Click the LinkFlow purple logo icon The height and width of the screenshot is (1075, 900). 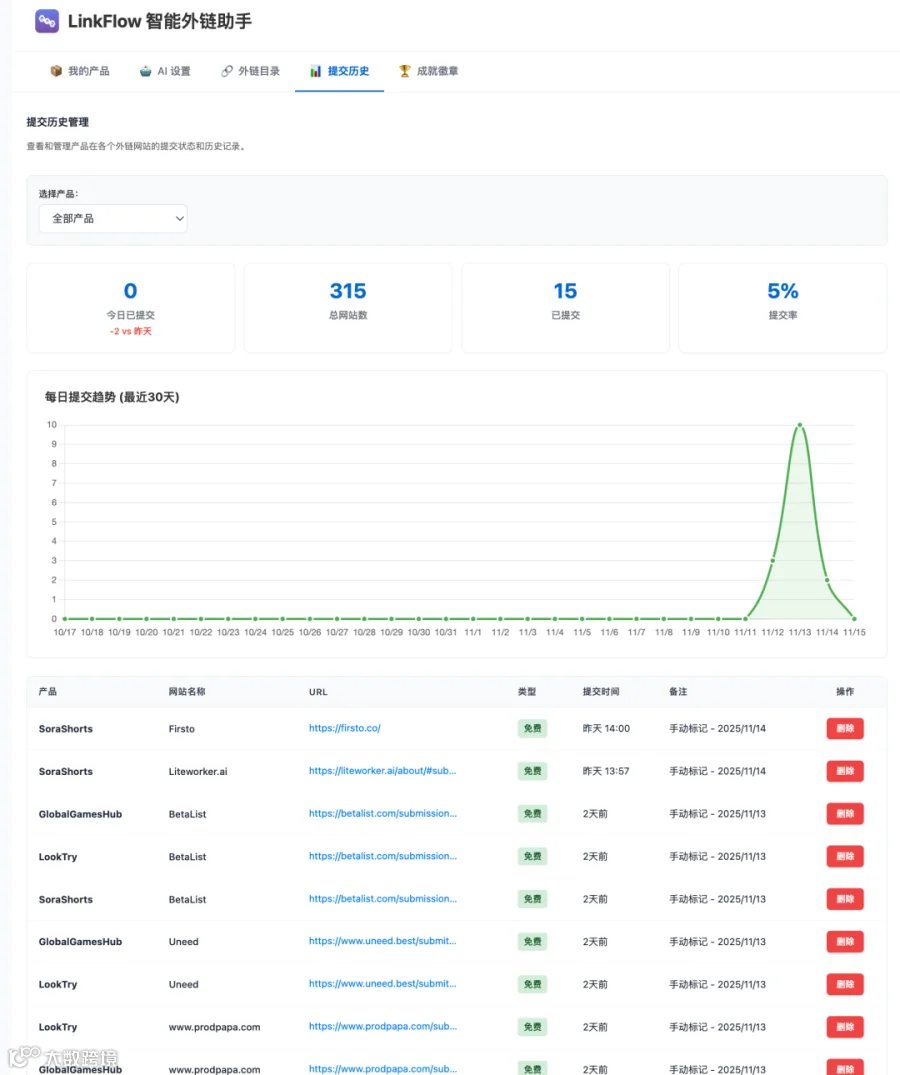tap(47, 21)
